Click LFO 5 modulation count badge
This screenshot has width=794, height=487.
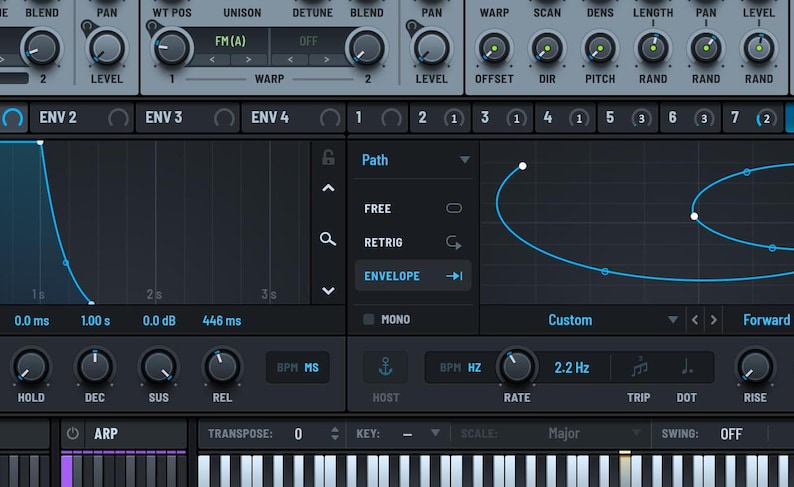click(641, 118)
